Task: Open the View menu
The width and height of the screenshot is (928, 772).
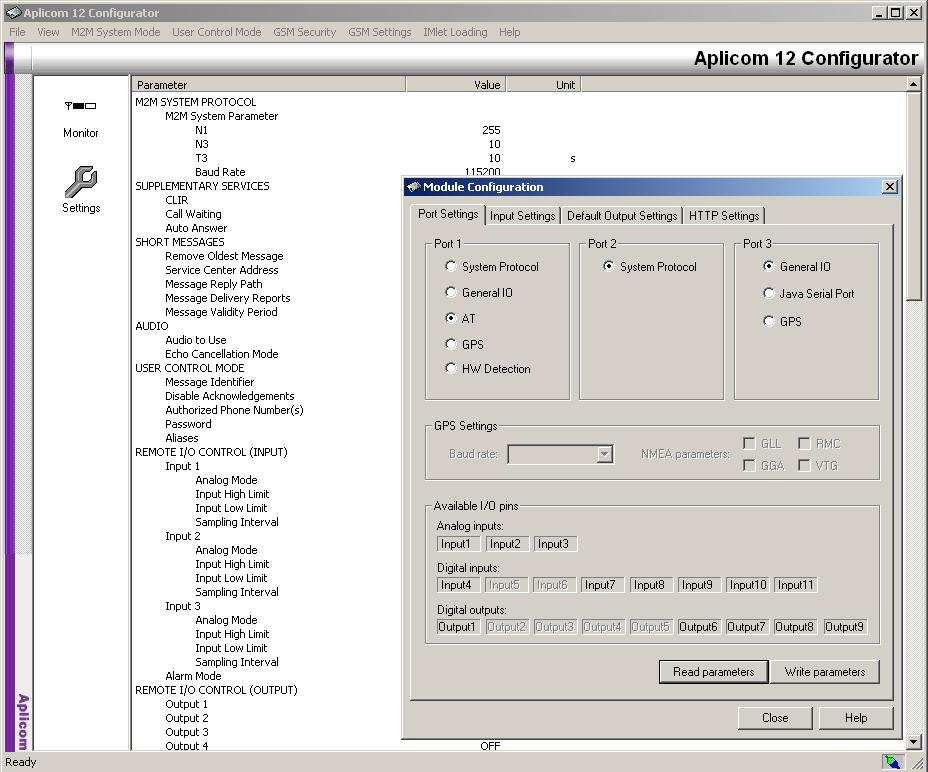Action: click(x=49, y=32)
